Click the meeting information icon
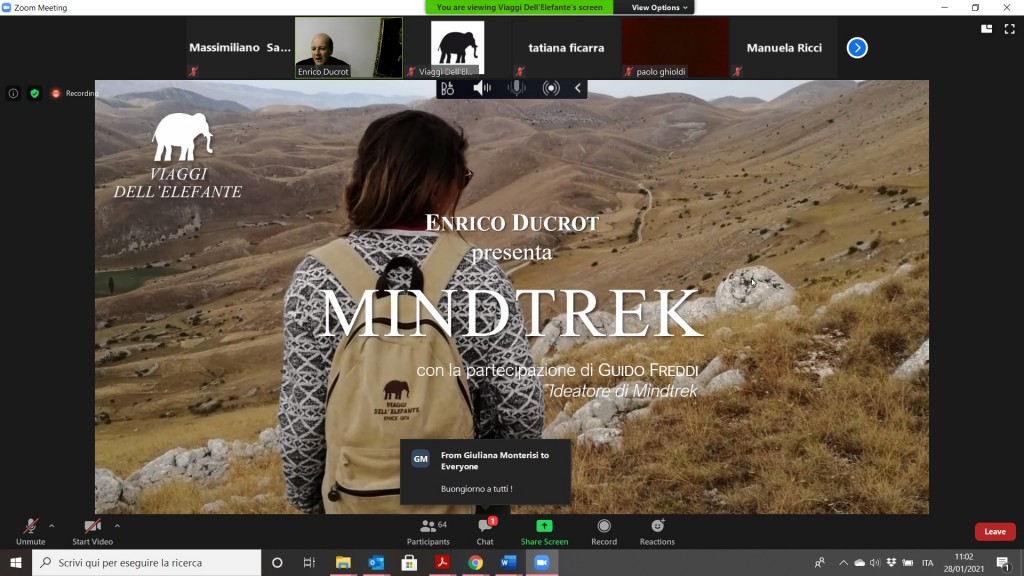This screenshot has width=1024, height=576. click(x=13, y=93)
